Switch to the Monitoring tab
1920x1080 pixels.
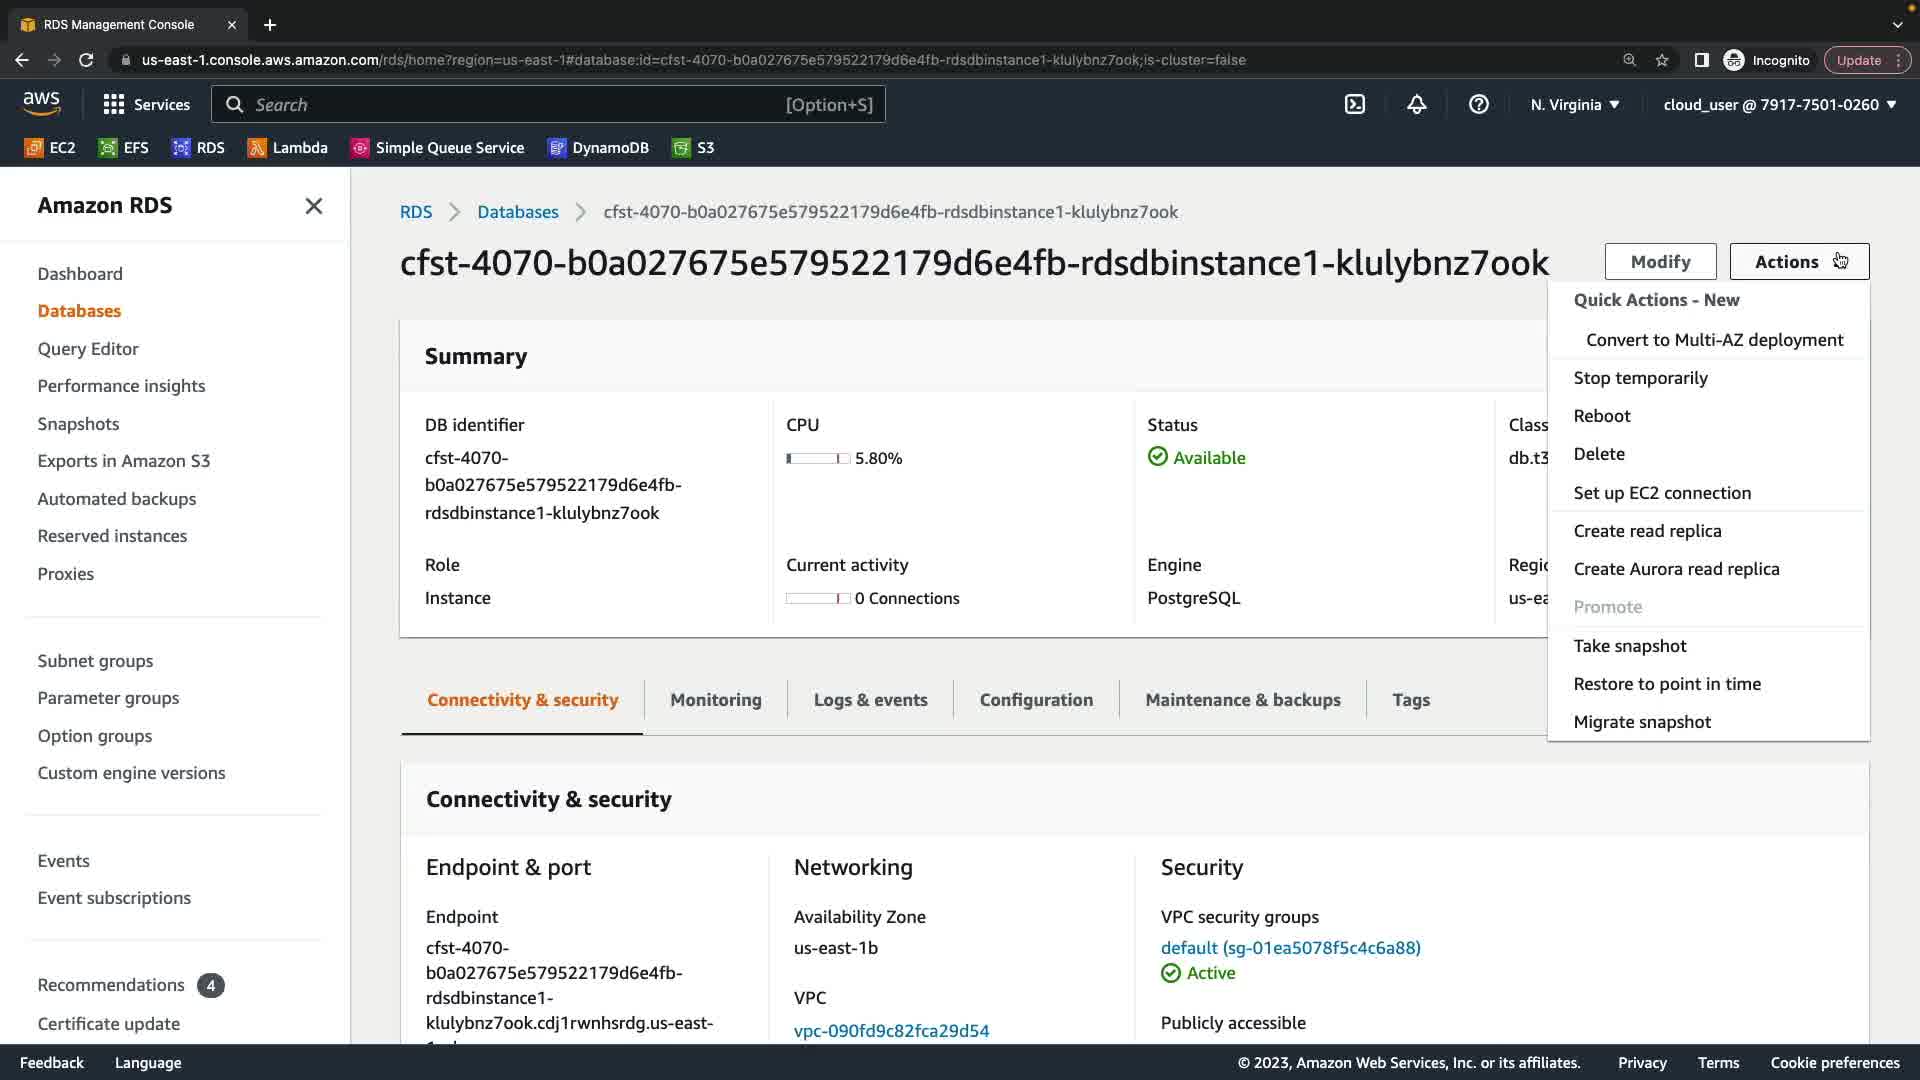pyautogui.click(x=716, y=700)
